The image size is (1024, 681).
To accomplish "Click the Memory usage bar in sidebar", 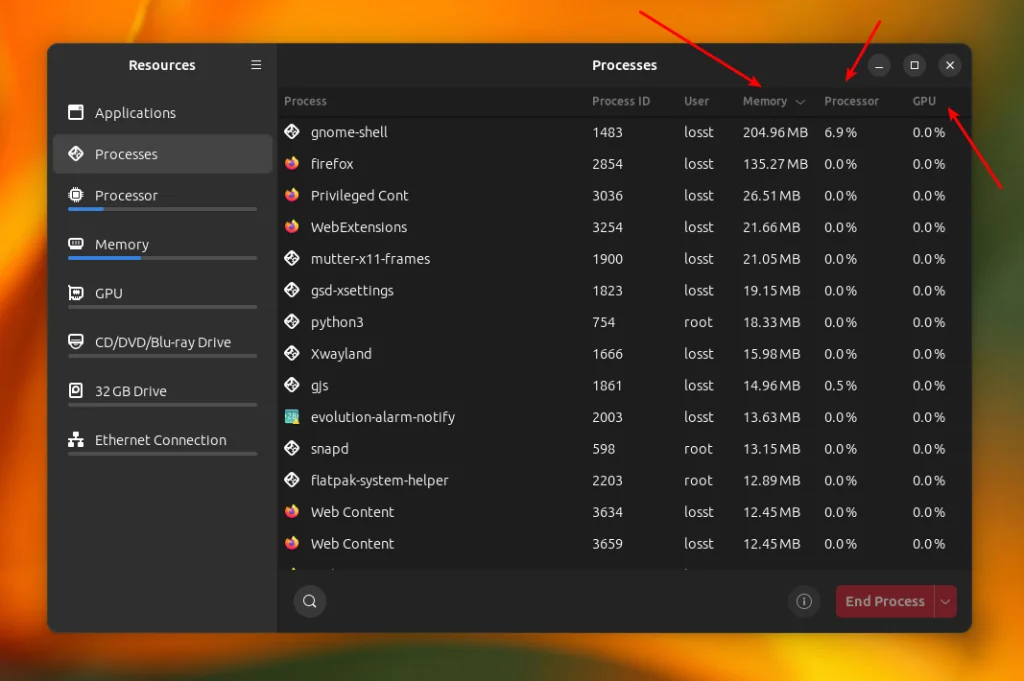I will click(x=163, y=258).
